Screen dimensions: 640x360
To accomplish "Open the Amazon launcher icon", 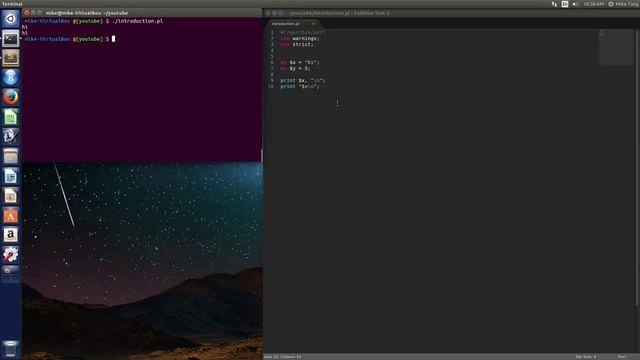I will point(11,235).
